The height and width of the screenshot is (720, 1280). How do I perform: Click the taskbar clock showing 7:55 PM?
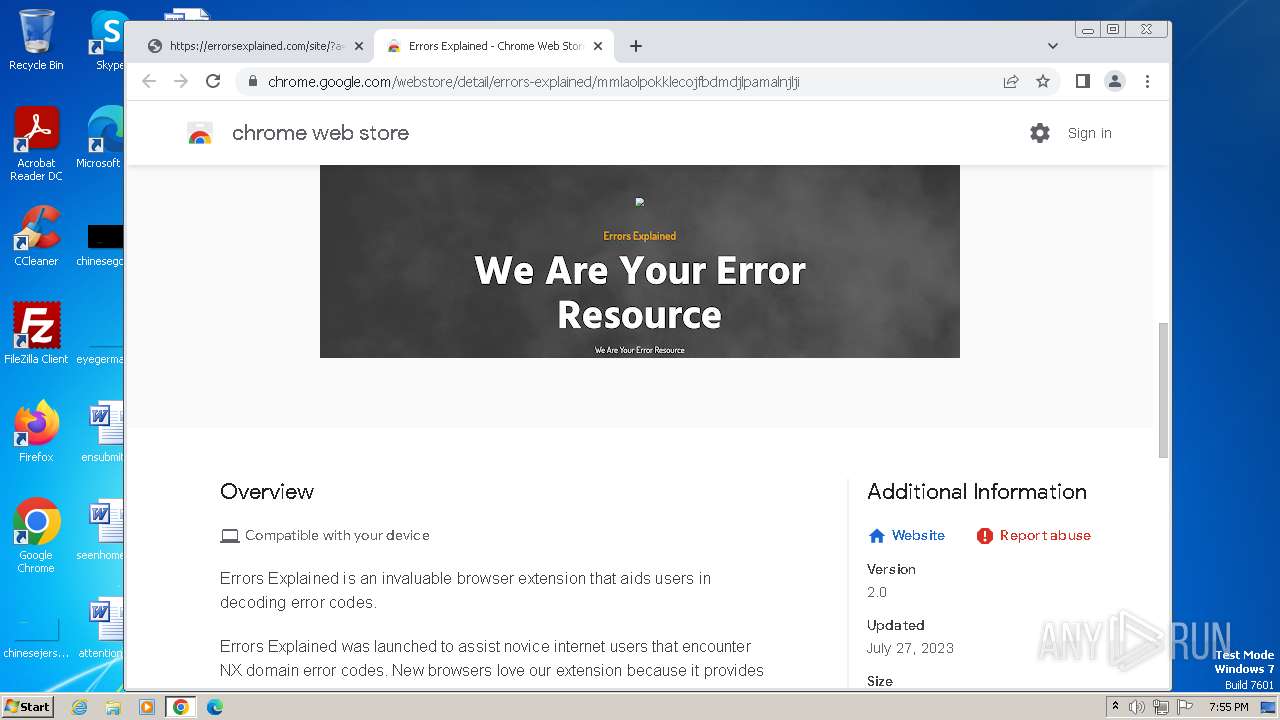click(x=1228, y=707)
